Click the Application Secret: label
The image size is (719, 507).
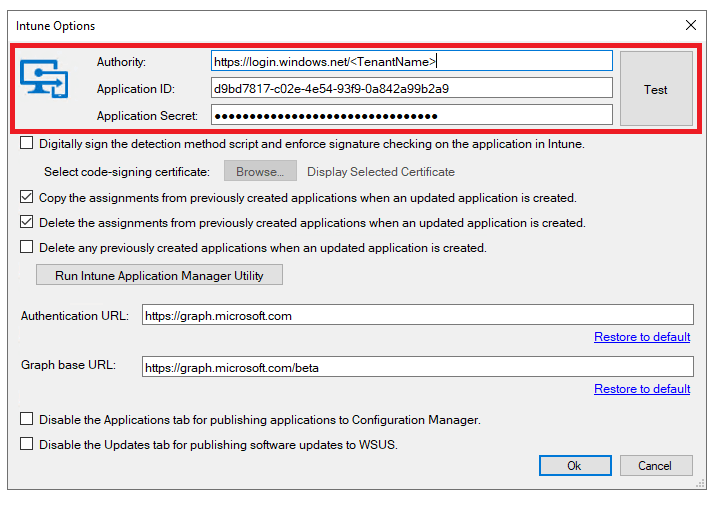point(147,116)
